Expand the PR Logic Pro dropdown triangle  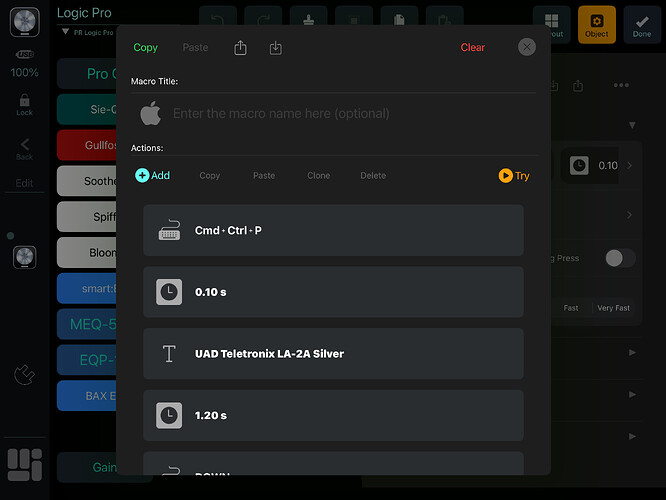[x=65, y=32]
